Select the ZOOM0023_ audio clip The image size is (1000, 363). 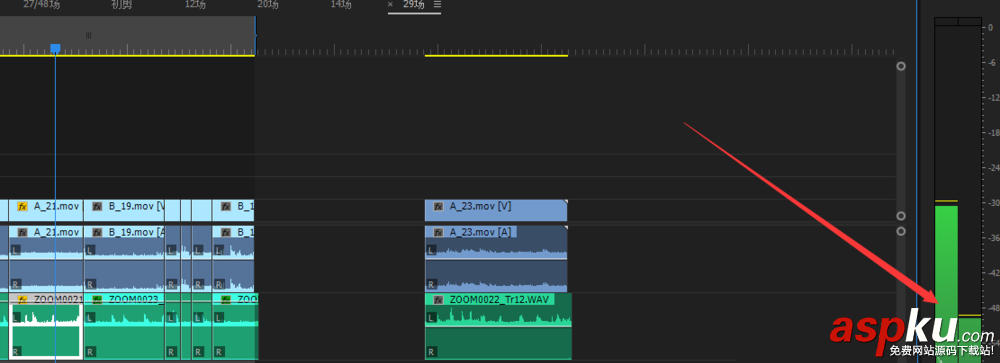tap(124, 326)
